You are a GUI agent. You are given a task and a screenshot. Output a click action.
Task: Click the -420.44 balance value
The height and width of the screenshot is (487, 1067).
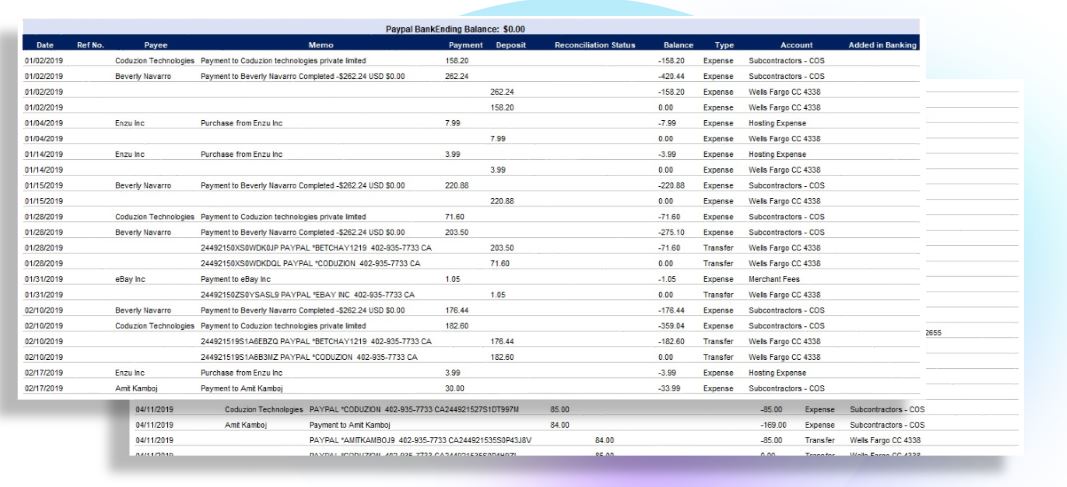point(672,76)
